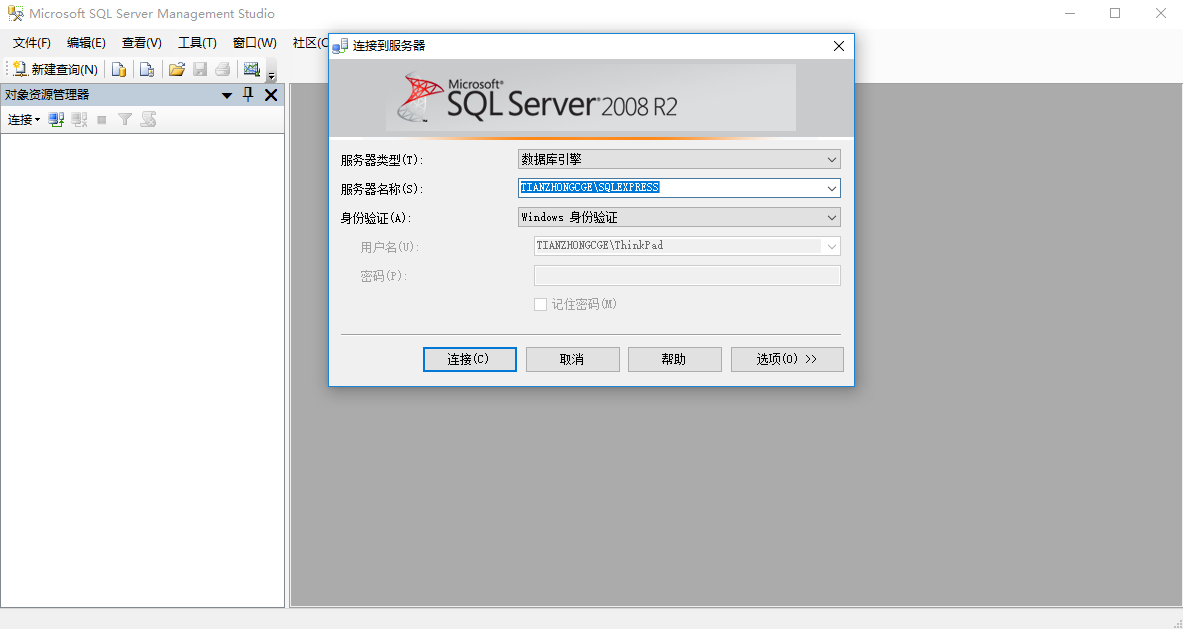
Task: Open the 编辑(E) menu
Action: [x=86, y=43]
